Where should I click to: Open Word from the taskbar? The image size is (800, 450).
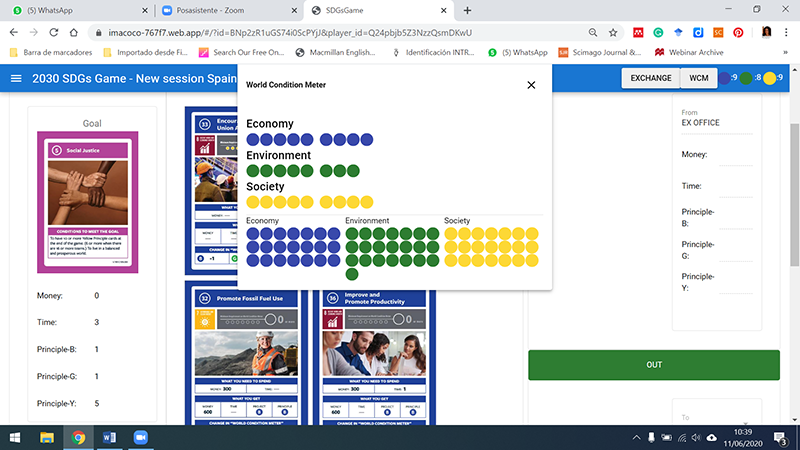point(109,438)
